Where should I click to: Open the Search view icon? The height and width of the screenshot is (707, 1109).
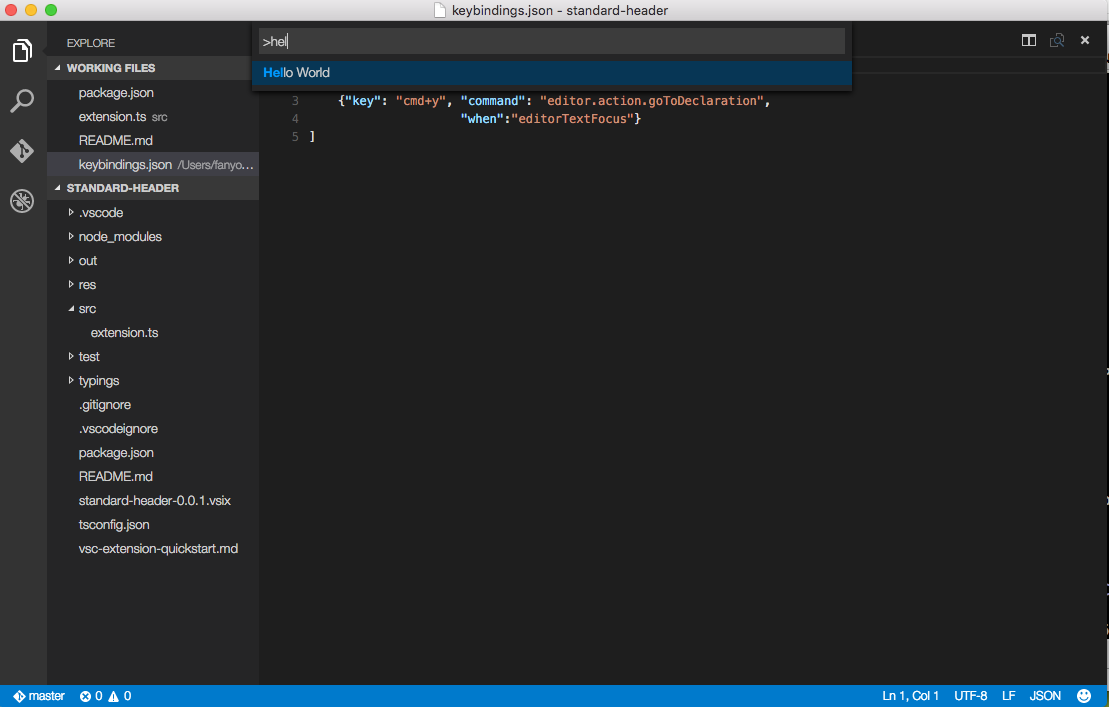[22, 100]
